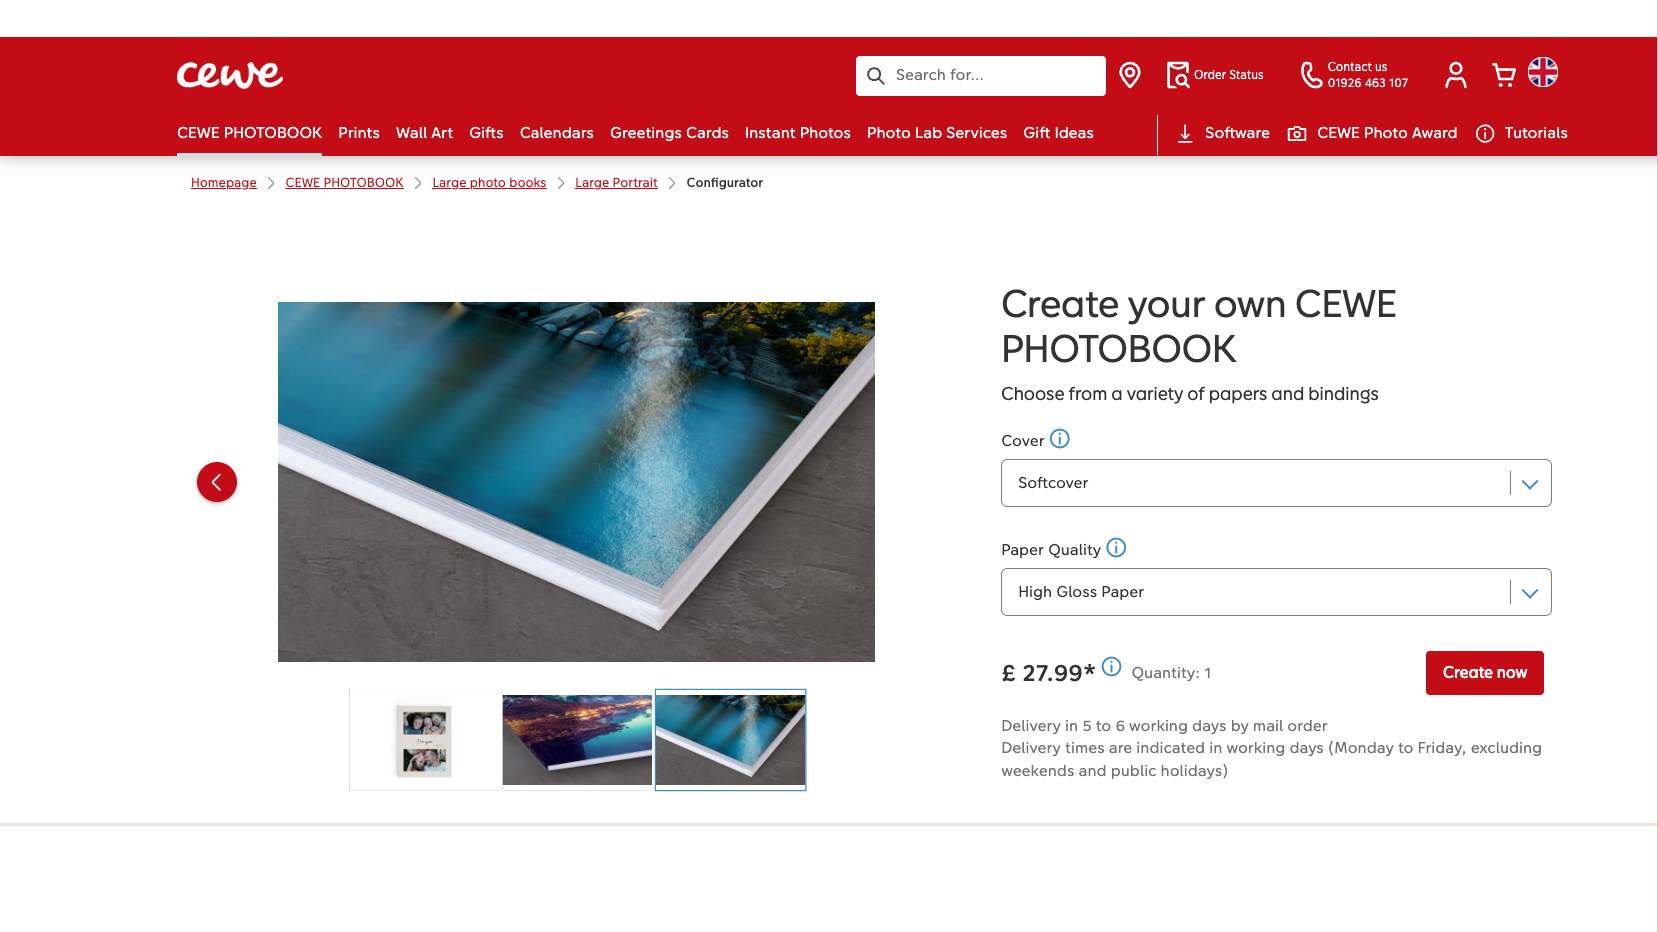The height and width of the screenshot is (932, 1658).
Task: Click CEWE PHOTOBOOK breadcrumb link
Action: tap(344, 183)
